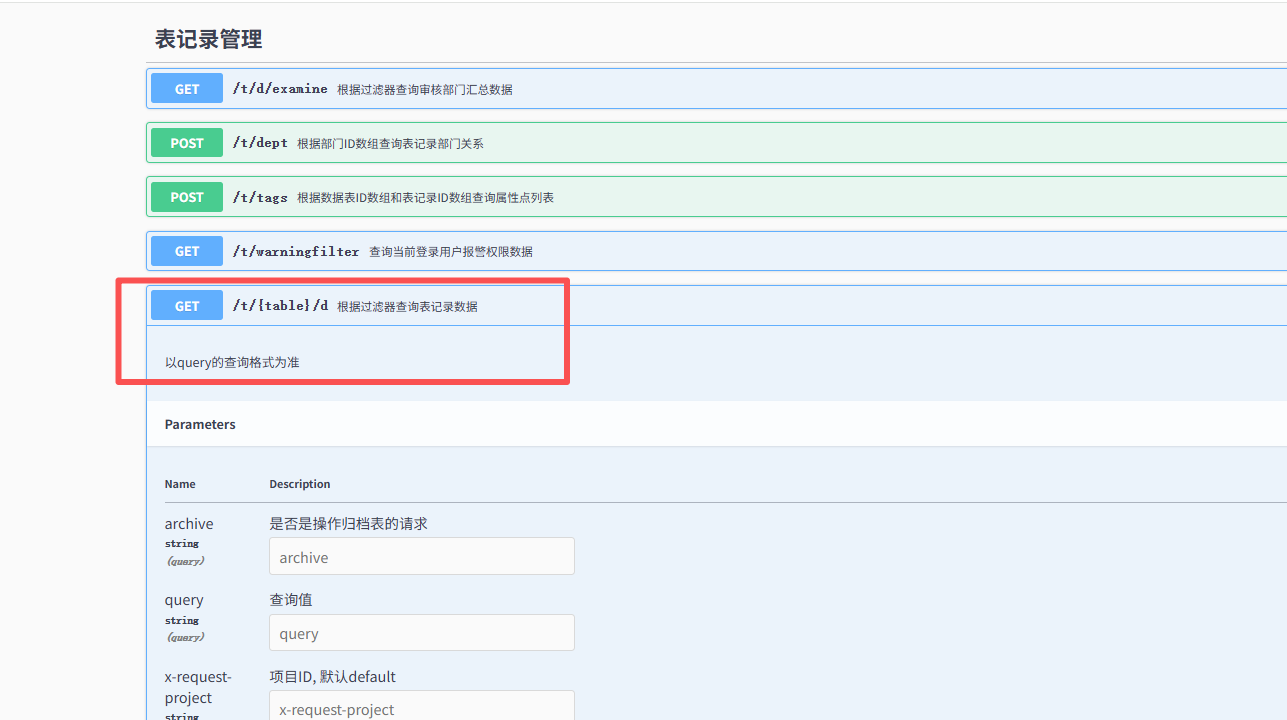
Task: Collapse via GET badge of /t/{table}/d
Action: coord(187,306)
